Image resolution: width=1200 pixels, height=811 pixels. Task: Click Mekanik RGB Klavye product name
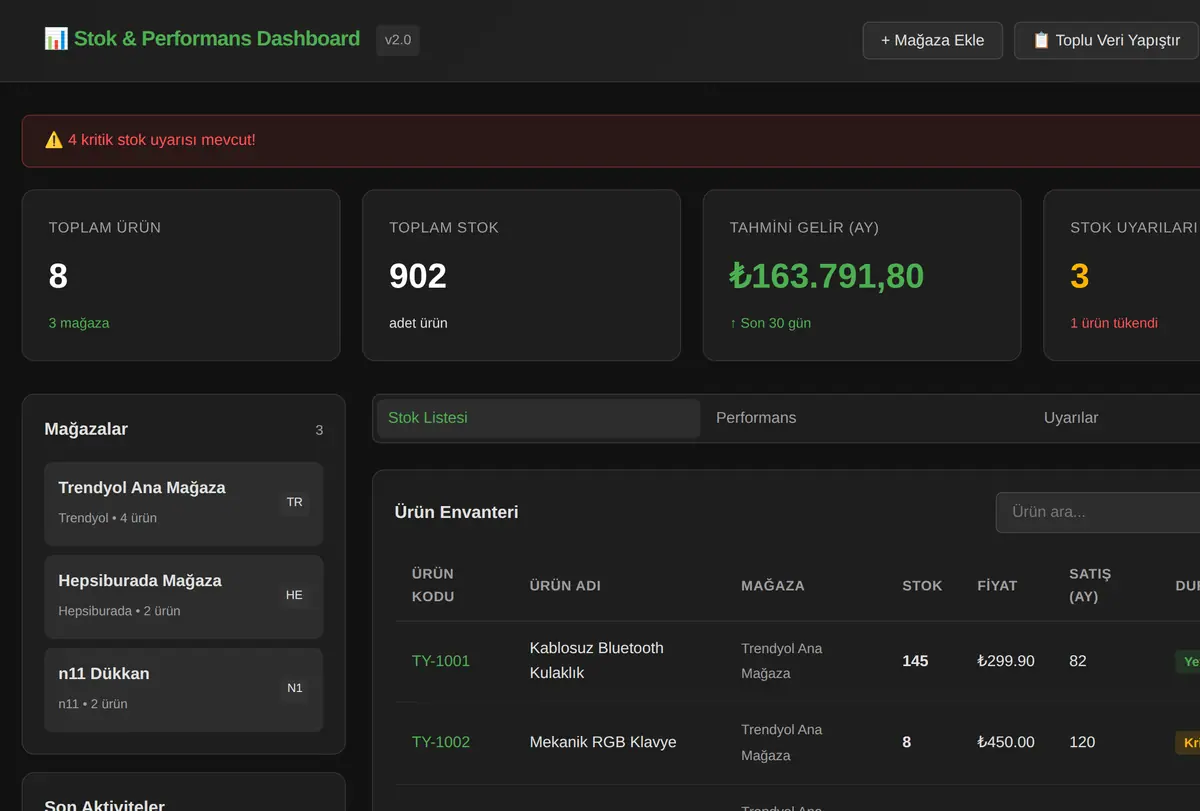pyautogui.click(x=603, y=742)
